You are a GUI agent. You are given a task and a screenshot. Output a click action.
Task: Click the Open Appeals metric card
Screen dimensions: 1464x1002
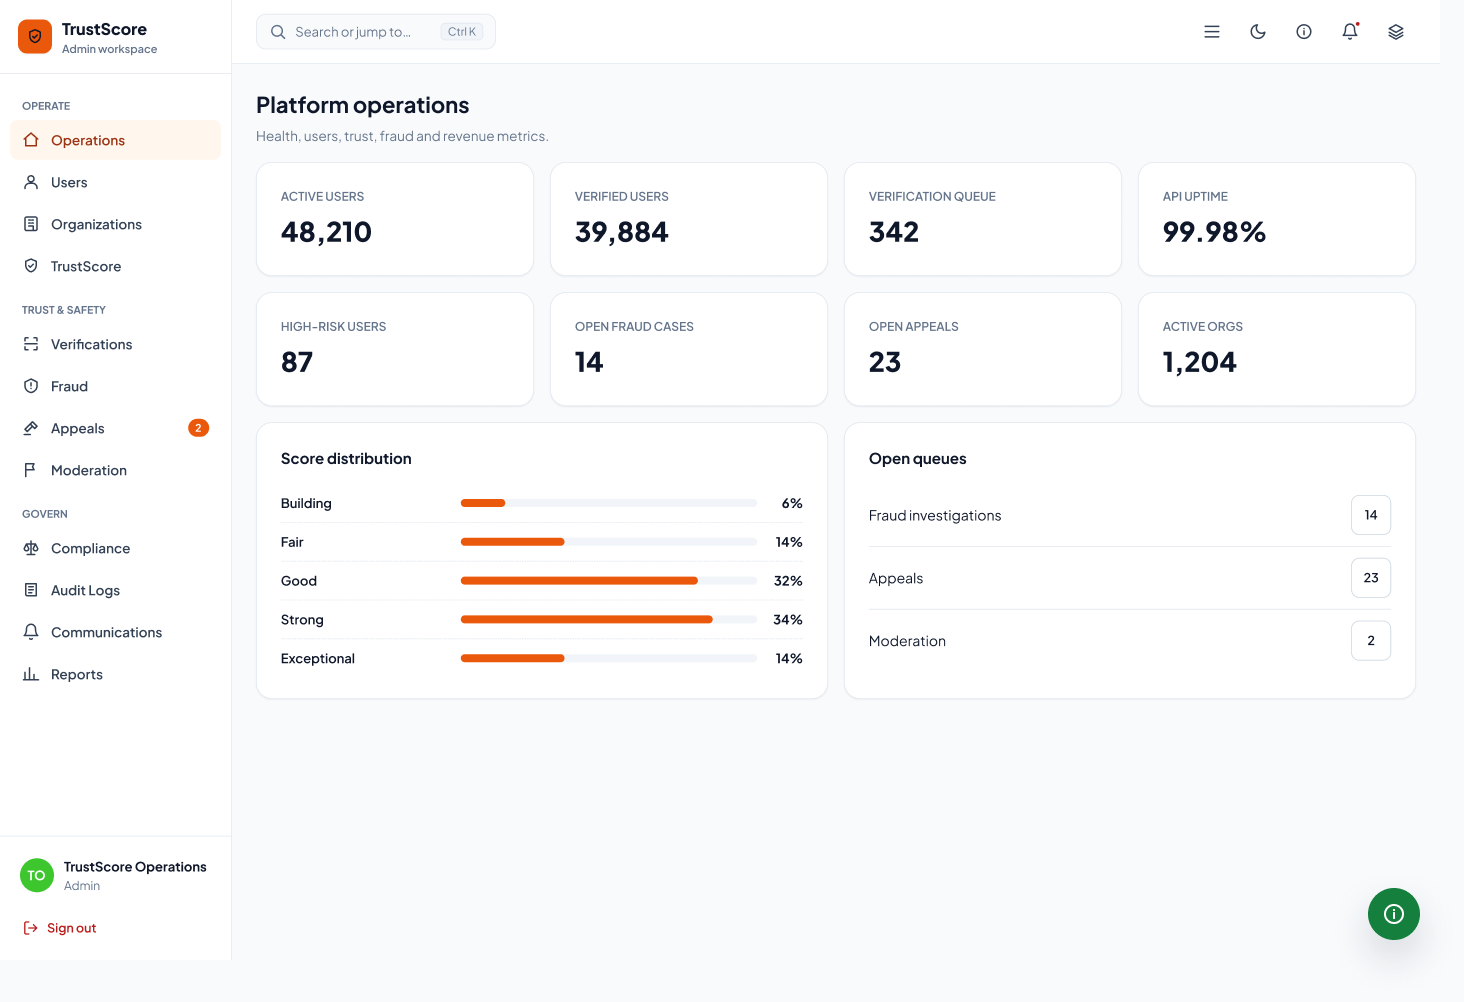[983, 349]
